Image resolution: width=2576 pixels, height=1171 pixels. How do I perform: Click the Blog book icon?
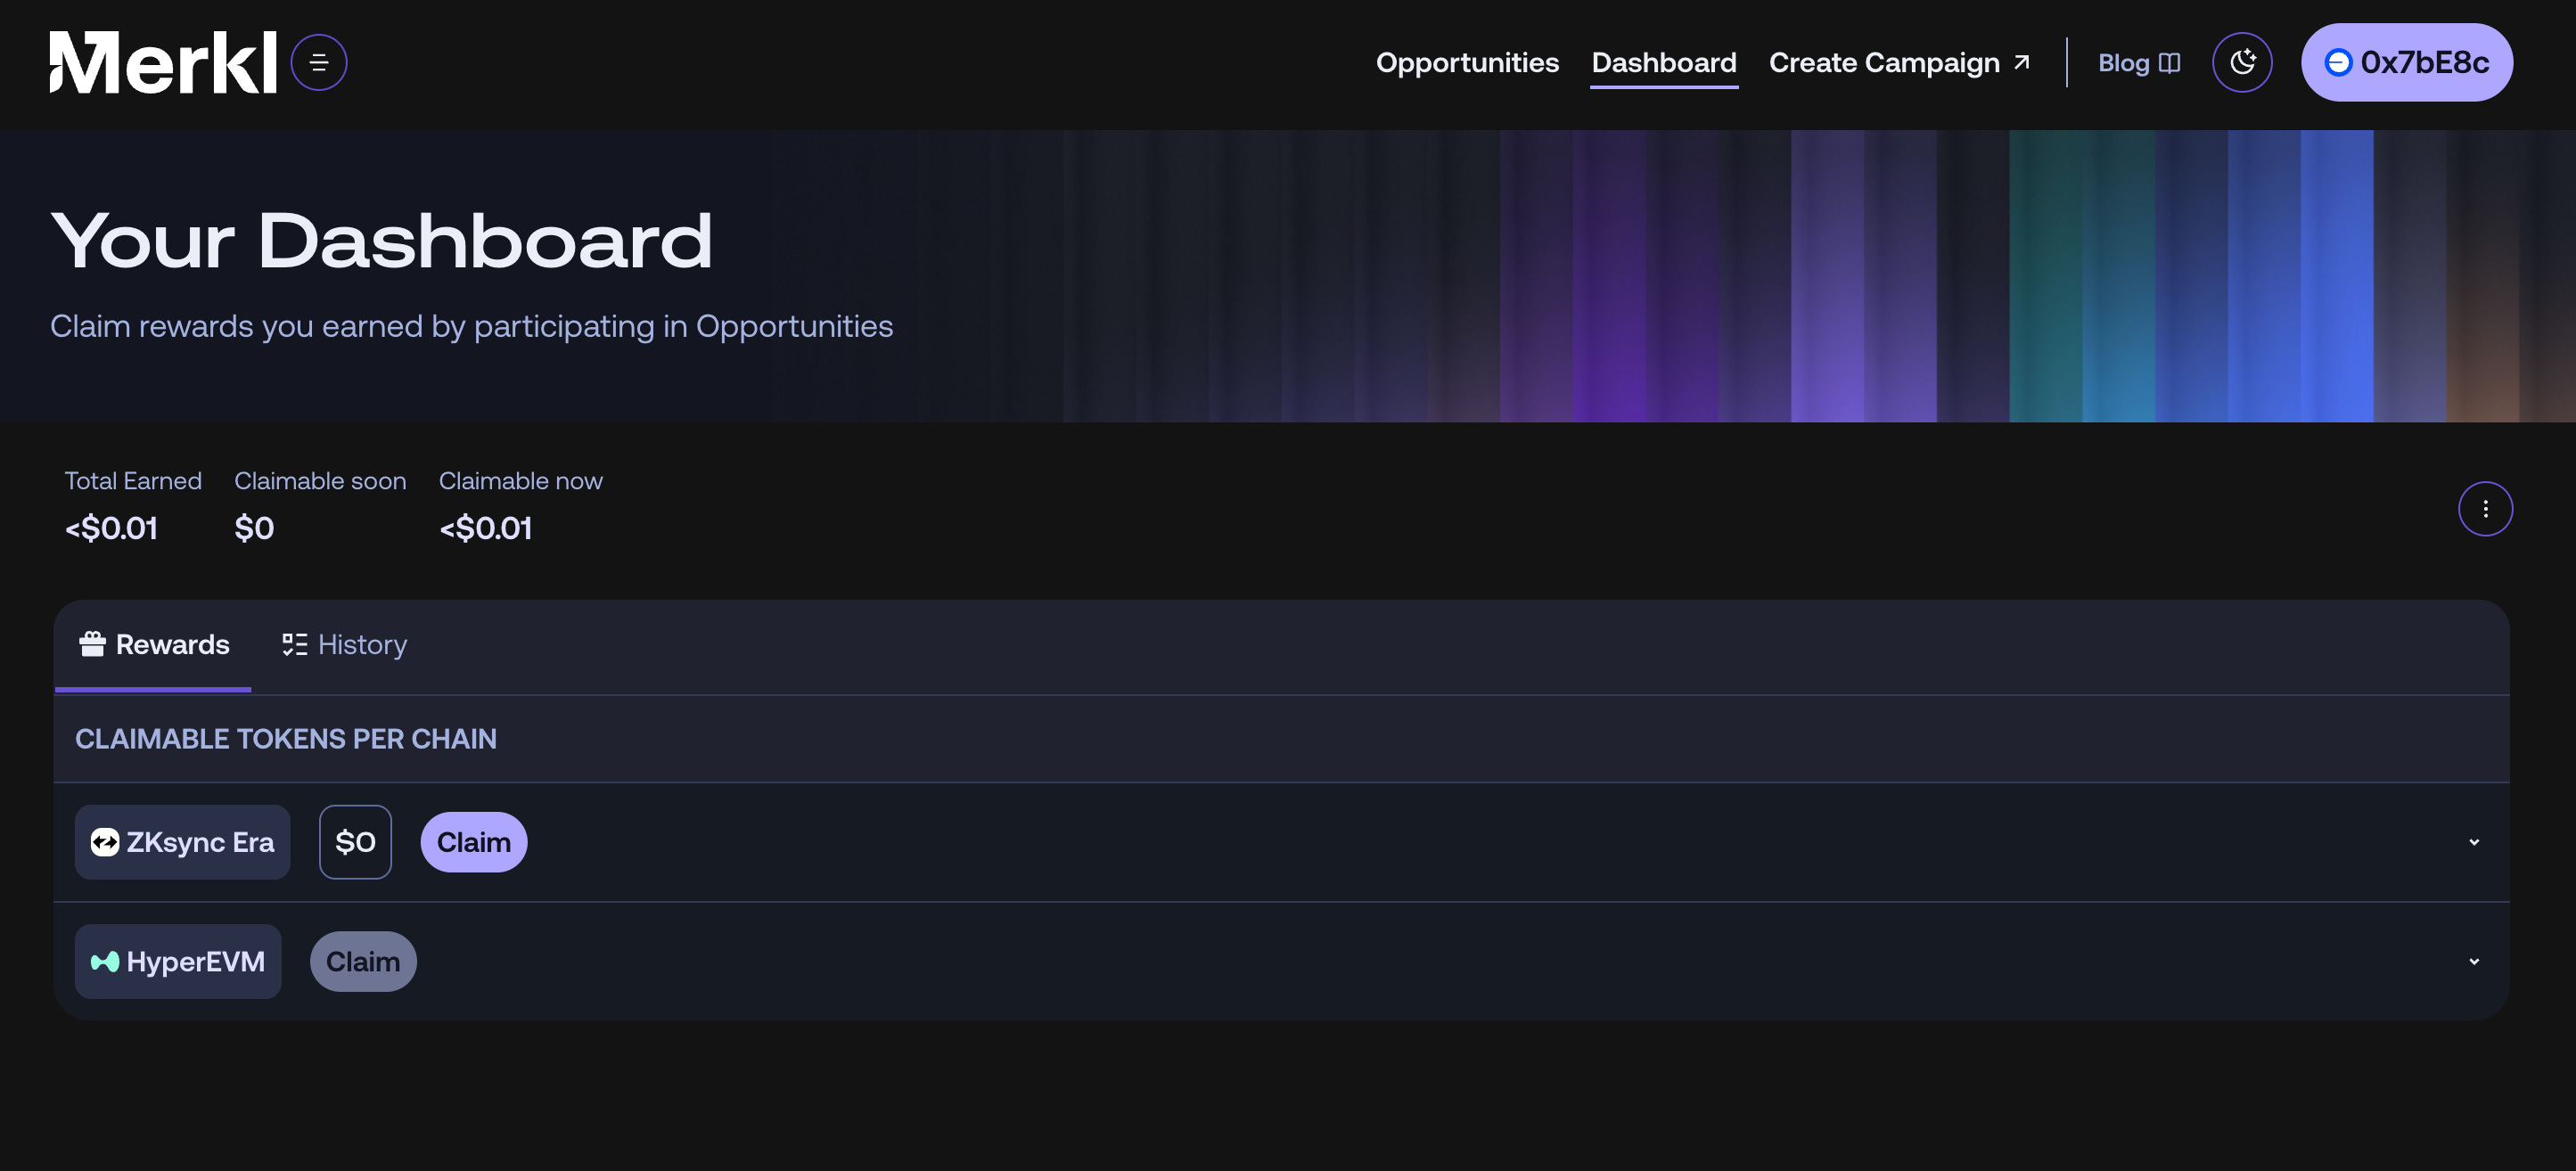coord(2169,63)
